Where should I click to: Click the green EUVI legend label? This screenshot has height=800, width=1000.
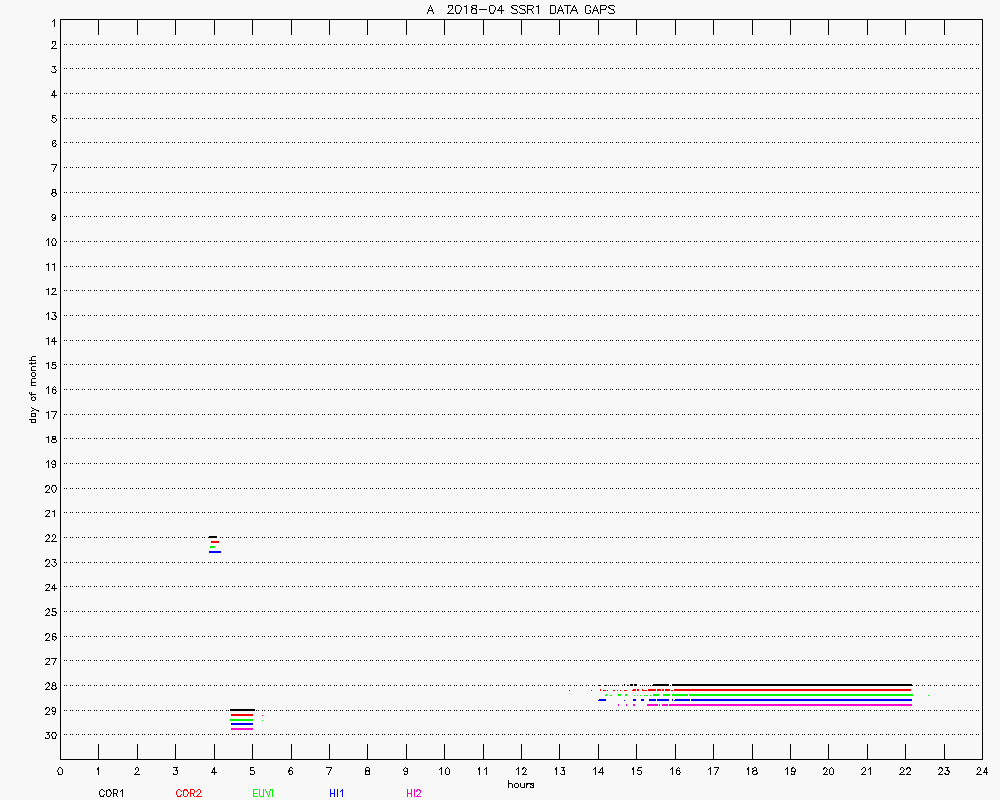(262, 793)
